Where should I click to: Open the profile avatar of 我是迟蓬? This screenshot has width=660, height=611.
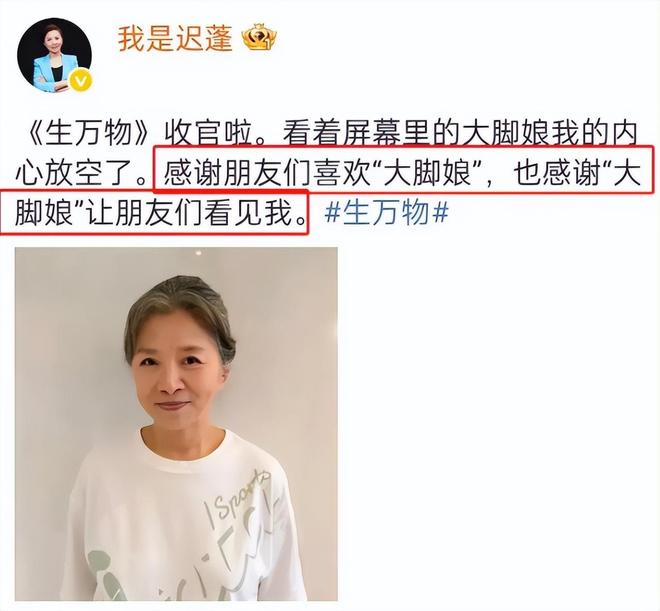(54, 56)
